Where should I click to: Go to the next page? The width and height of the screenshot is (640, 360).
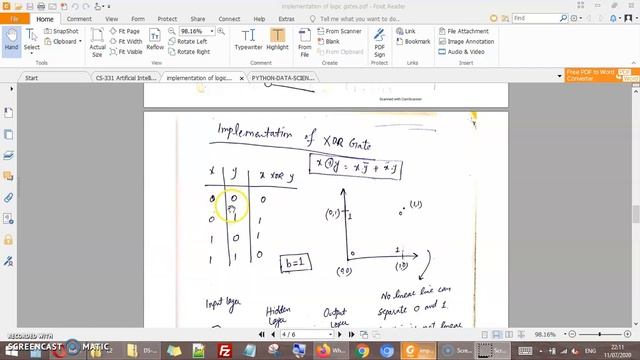340,335
